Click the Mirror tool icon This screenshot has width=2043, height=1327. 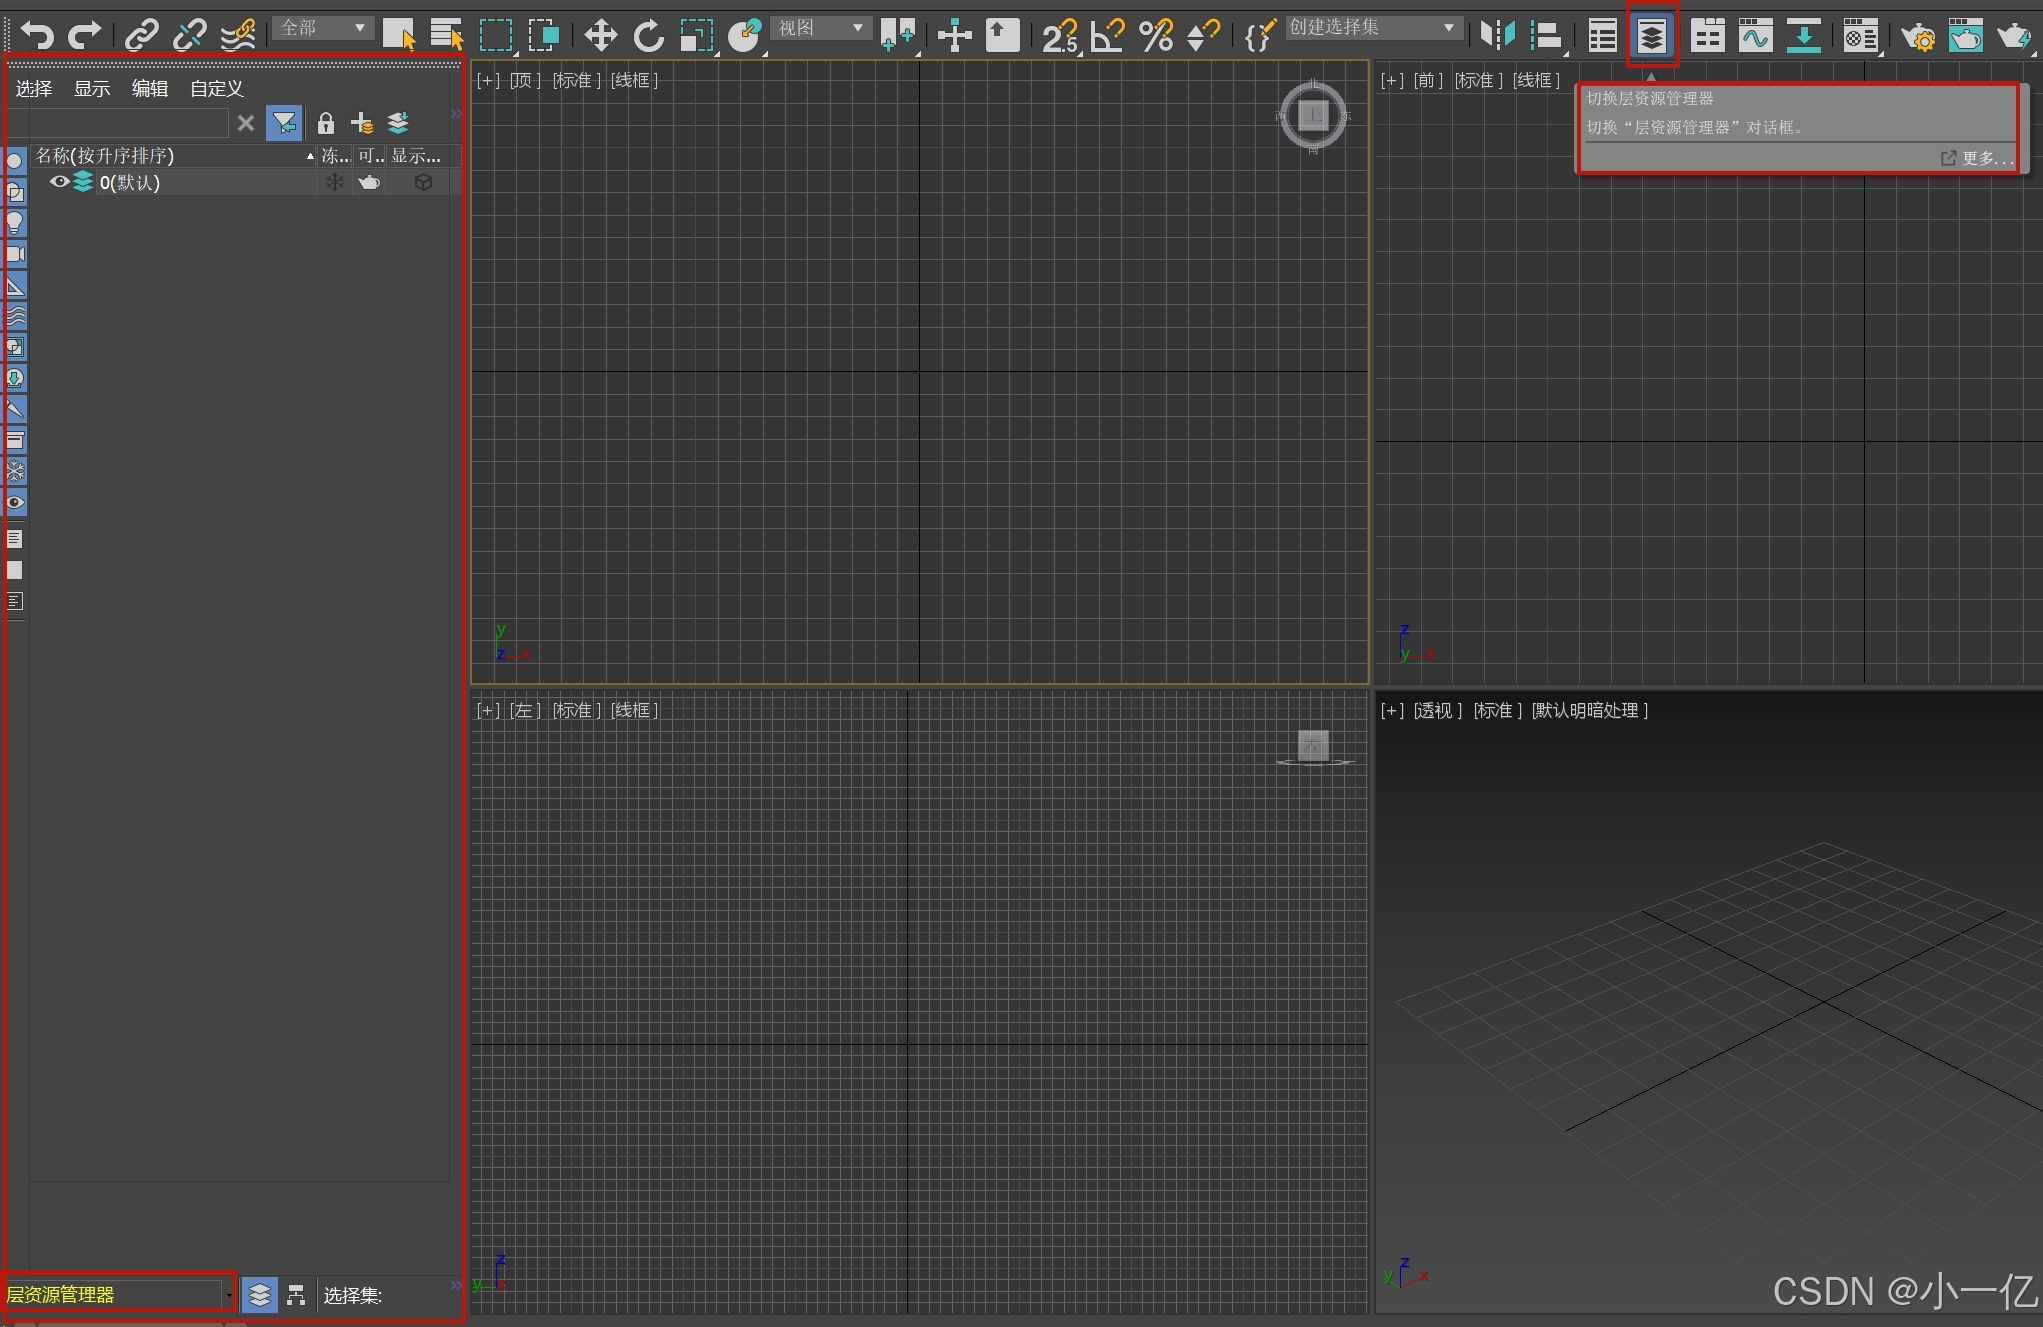point(1498,36)
